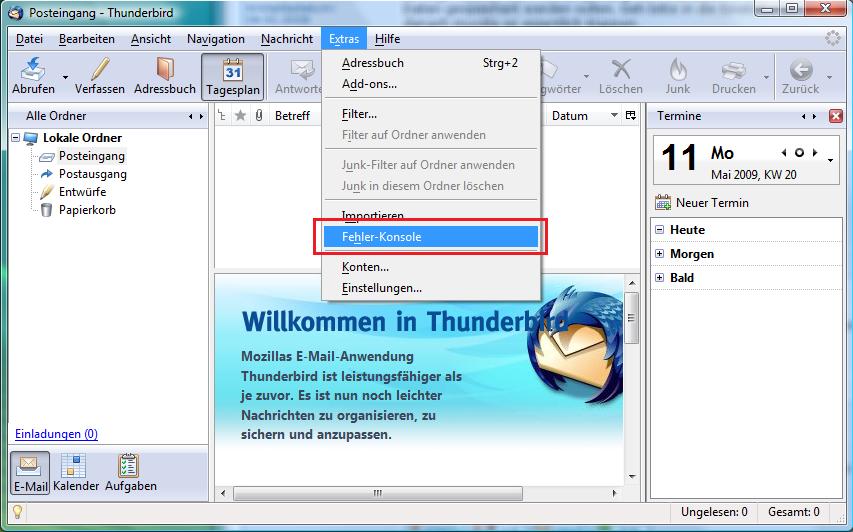
Task: Click the message pane horizontal scrollbar
Action: click(x=378, y=493)
